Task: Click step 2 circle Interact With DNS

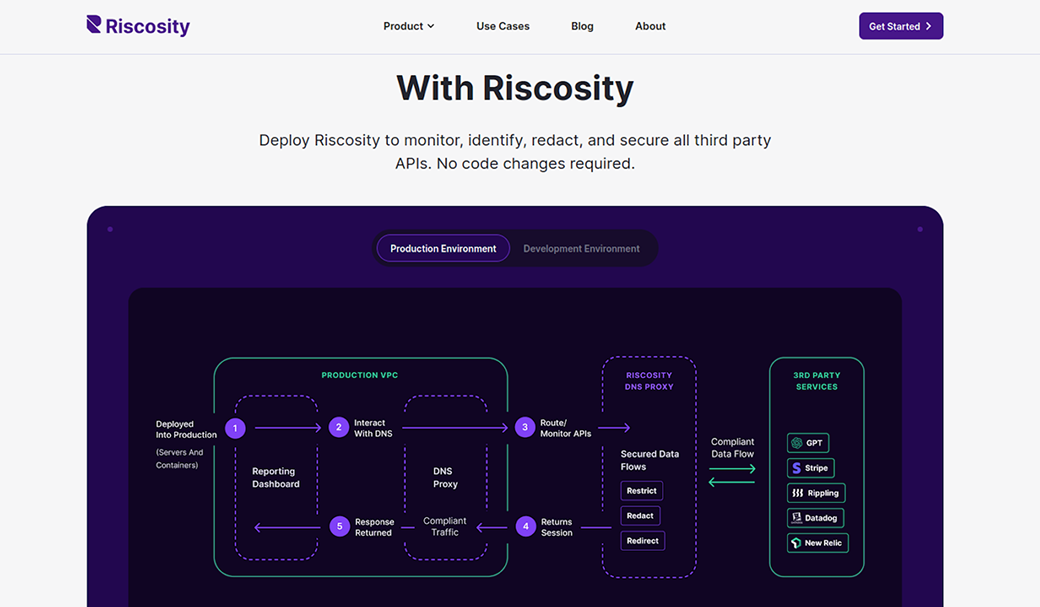Action: coord(339,427)
